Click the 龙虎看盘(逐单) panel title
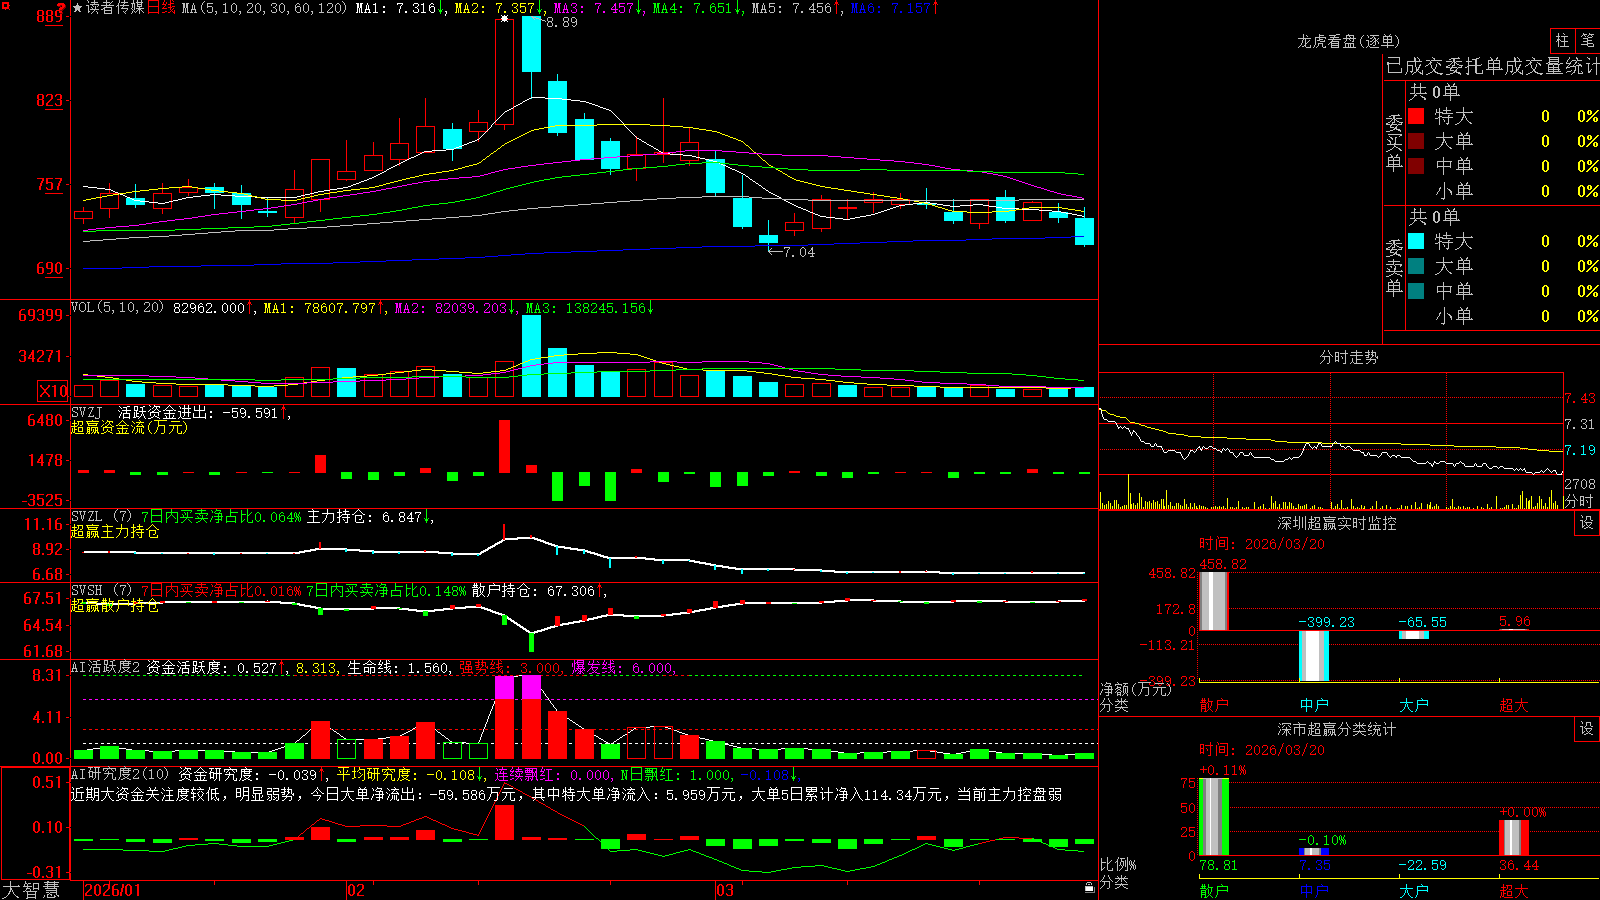Viewport: 1600px width, 900px height. point(1348,41)
